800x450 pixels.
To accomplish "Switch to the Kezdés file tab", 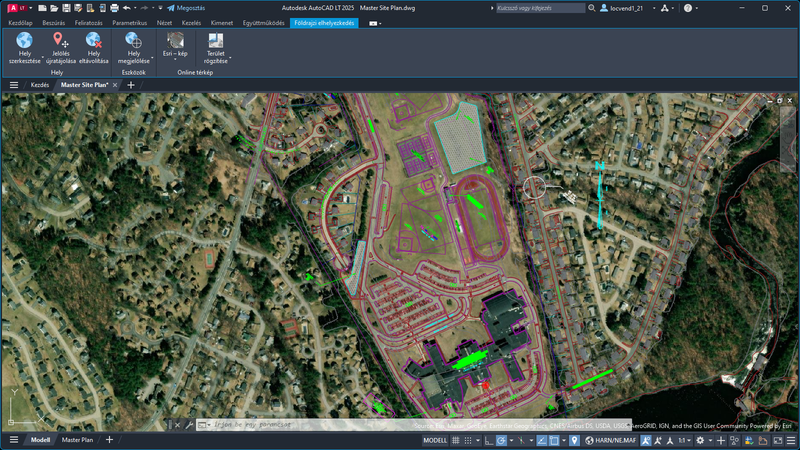I will point(40,85).
